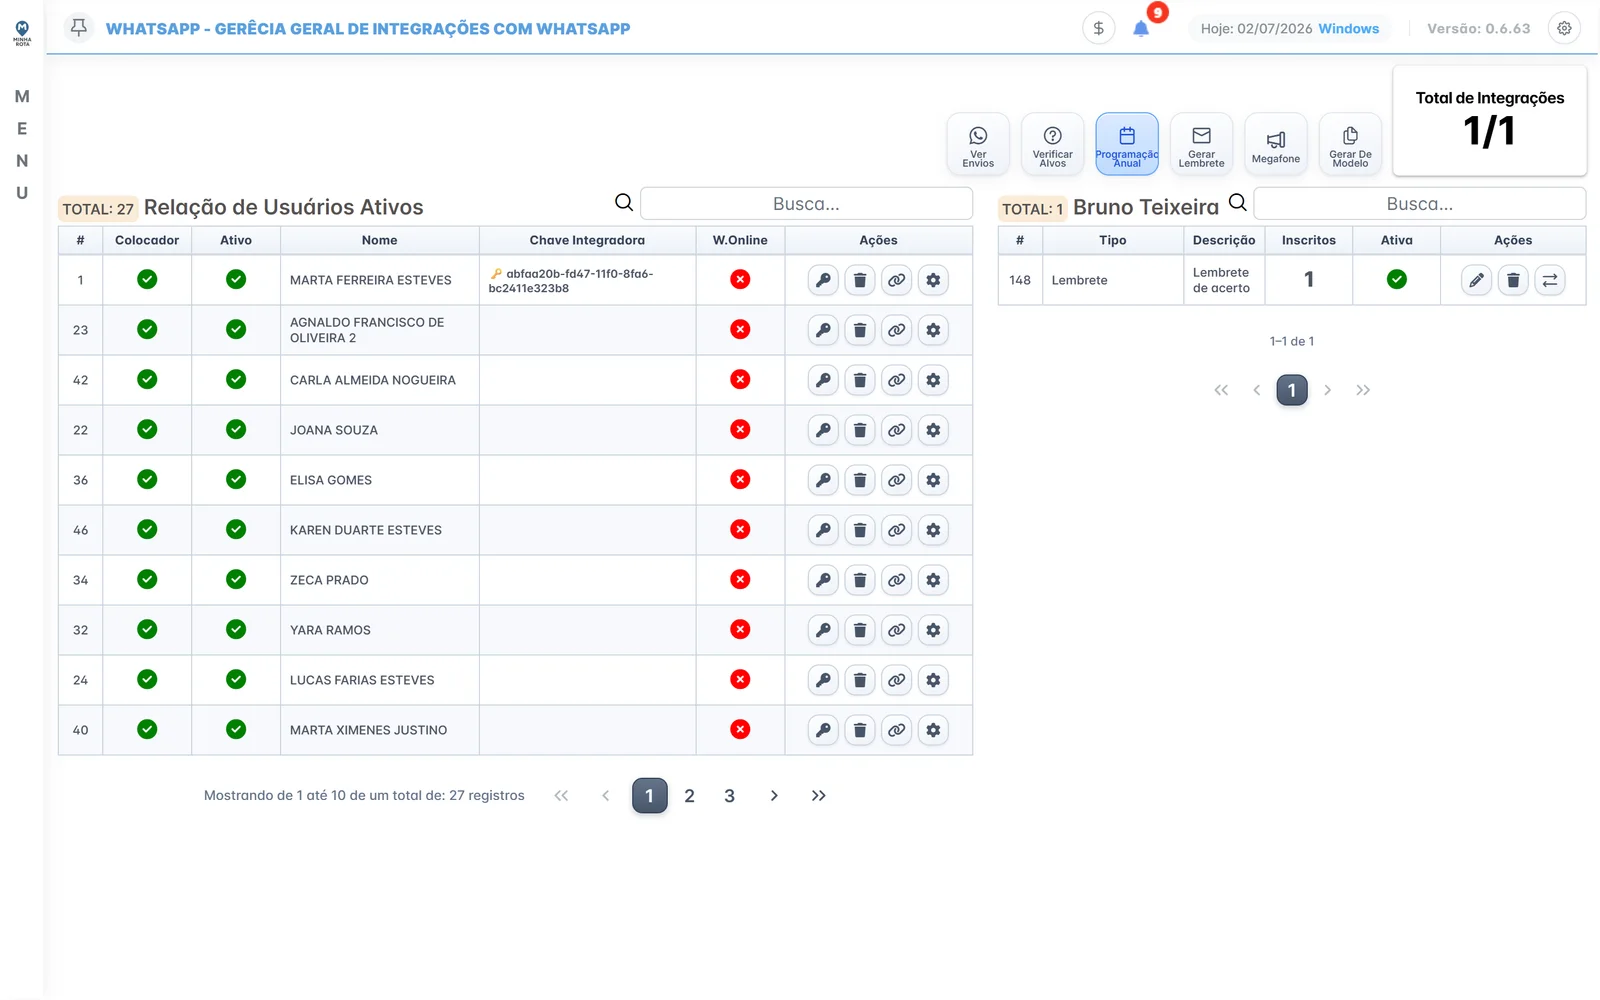Open the Megafone tool
Viewport: 1600px width, 1000px height.
(x=1276, y=145)
